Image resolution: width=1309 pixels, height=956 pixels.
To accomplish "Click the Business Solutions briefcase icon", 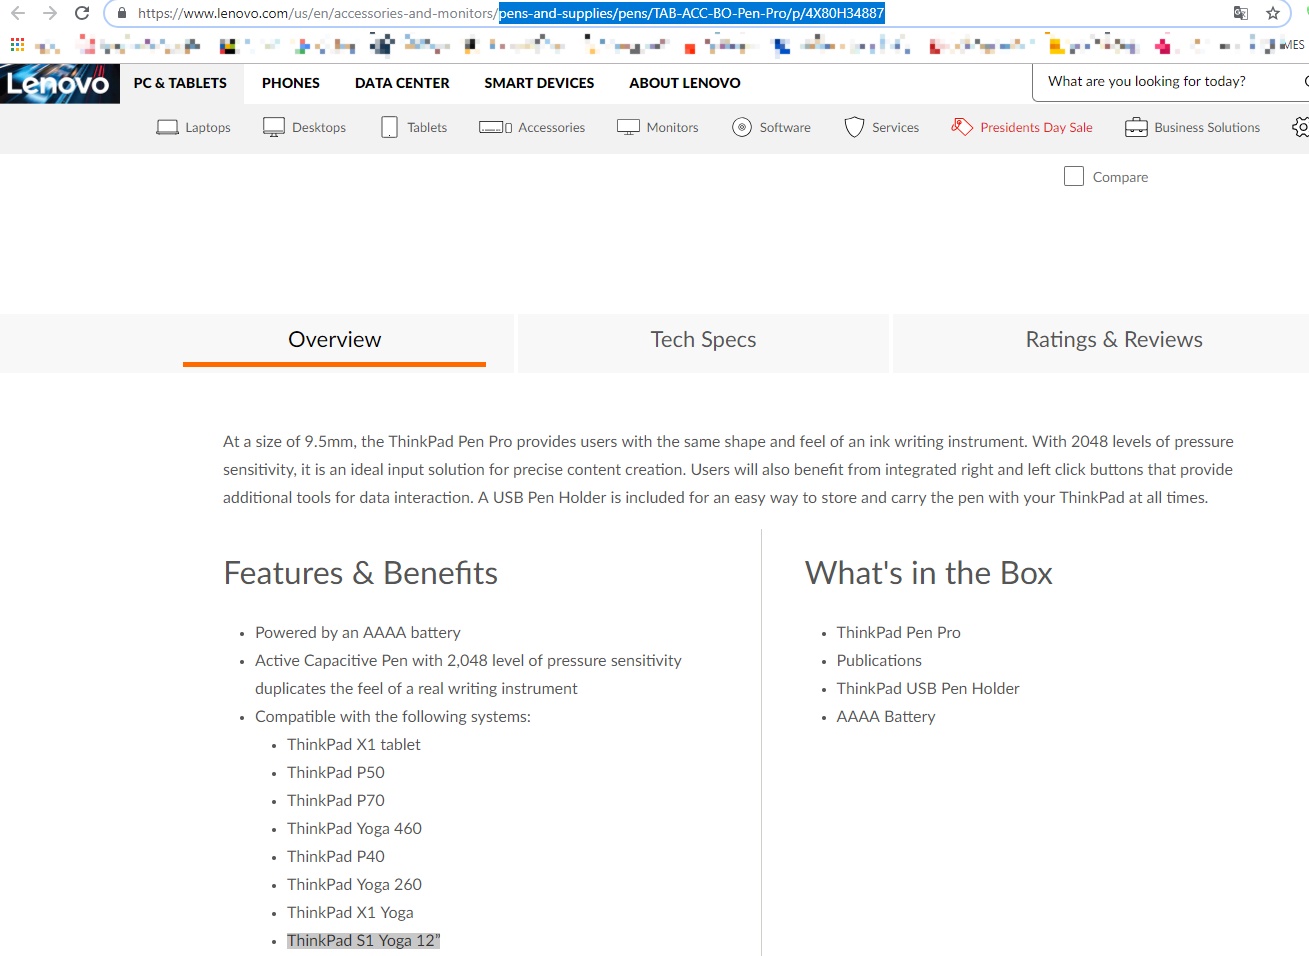I will [x=1136, y=127].
